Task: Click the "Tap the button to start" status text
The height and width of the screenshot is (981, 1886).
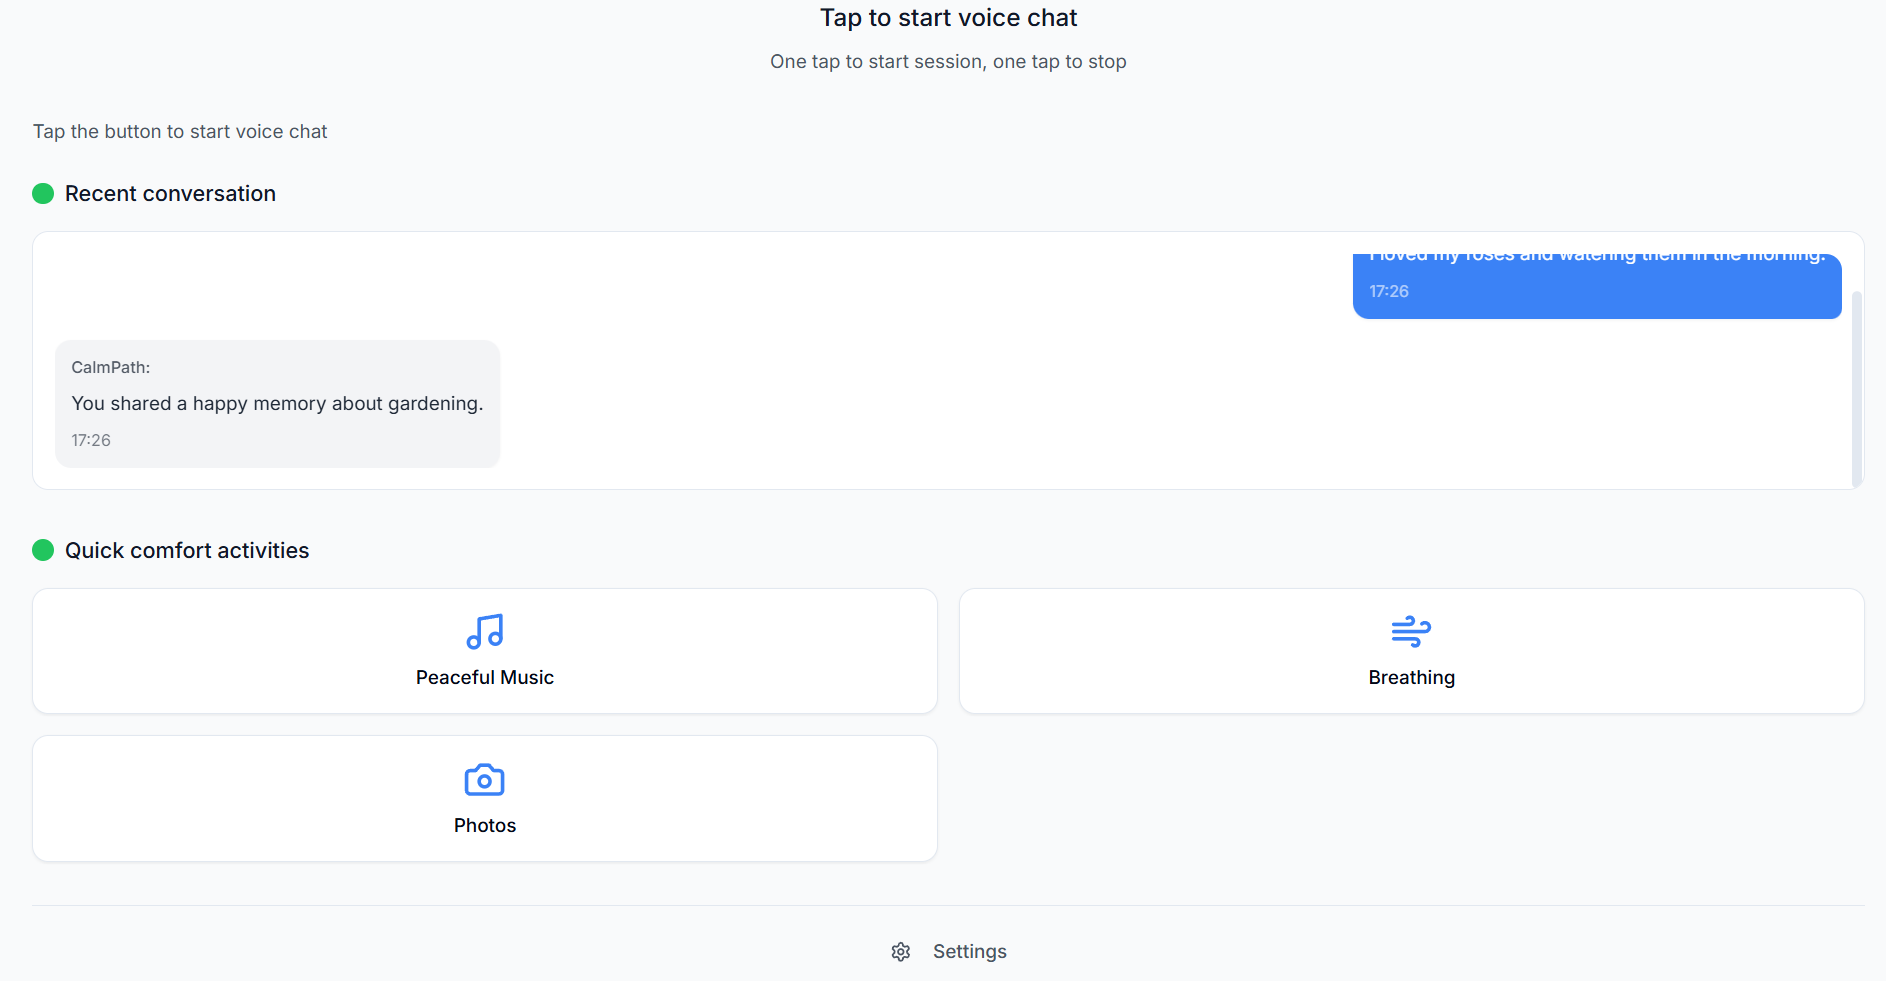Action: pos(180,132)
